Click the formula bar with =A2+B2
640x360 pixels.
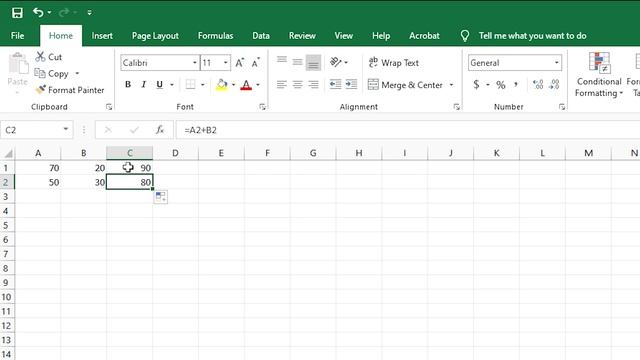(407, 130)
